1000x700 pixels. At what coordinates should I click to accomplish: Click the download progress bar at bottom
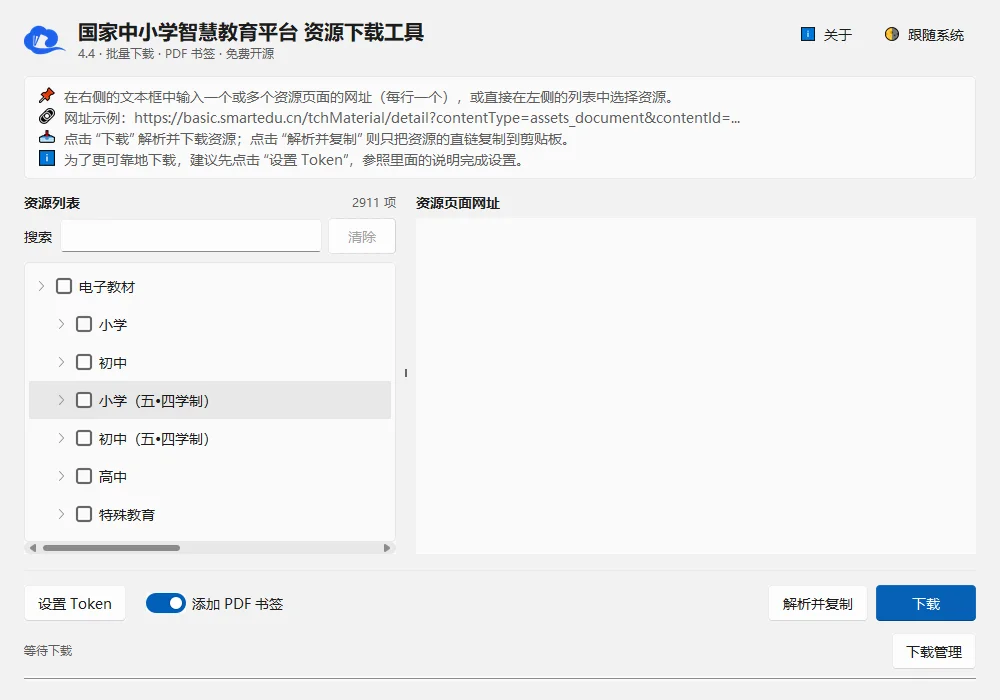click(500, 678)
